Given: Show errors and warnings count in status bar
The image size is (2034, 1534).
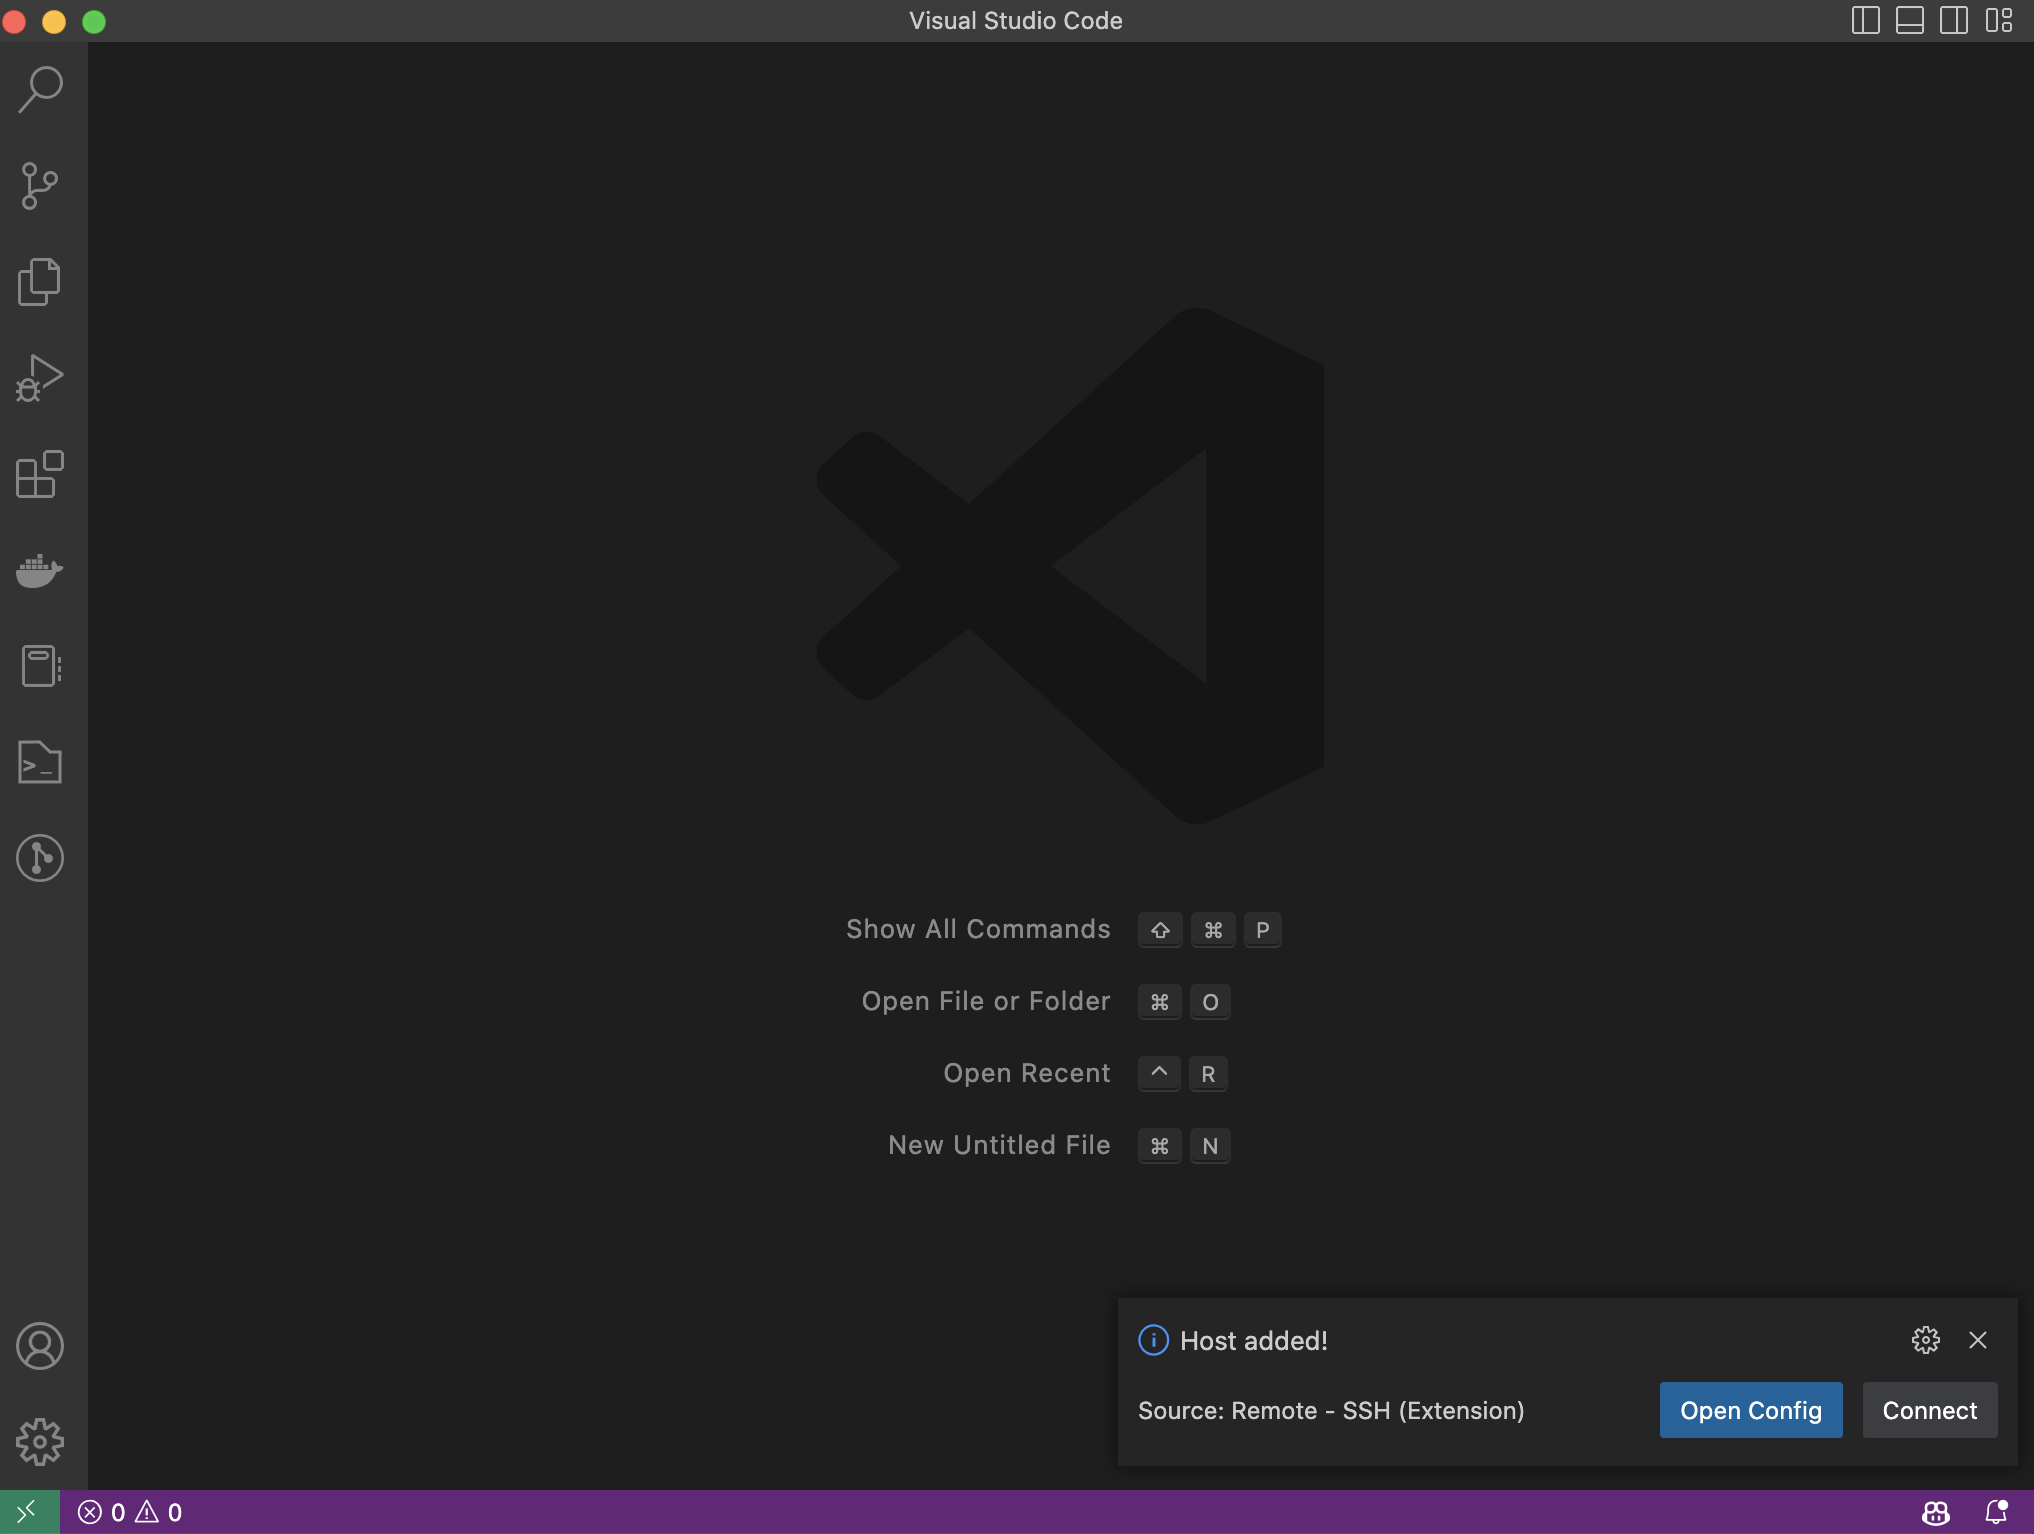Looking at the screenshot, I should (130, 1512).
